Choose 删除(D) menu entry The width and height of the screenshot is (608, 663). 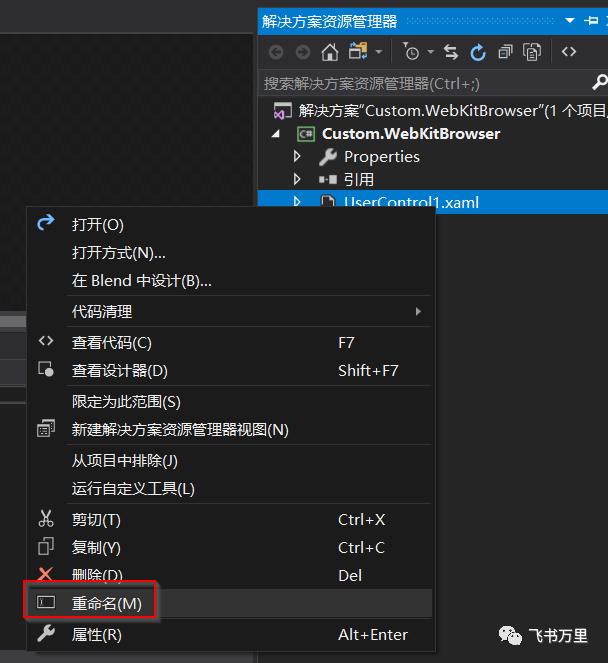point(229,575)
